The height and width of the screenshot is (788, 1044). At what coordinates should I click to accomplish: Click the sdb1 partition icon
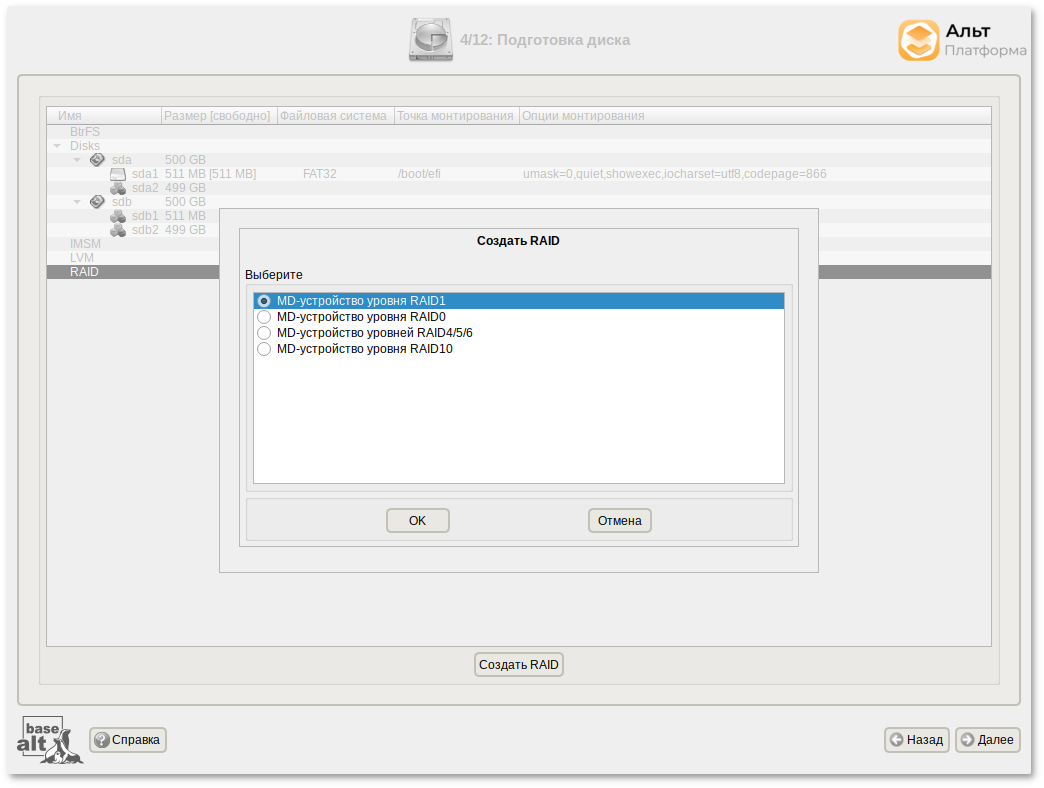[118, 216]
